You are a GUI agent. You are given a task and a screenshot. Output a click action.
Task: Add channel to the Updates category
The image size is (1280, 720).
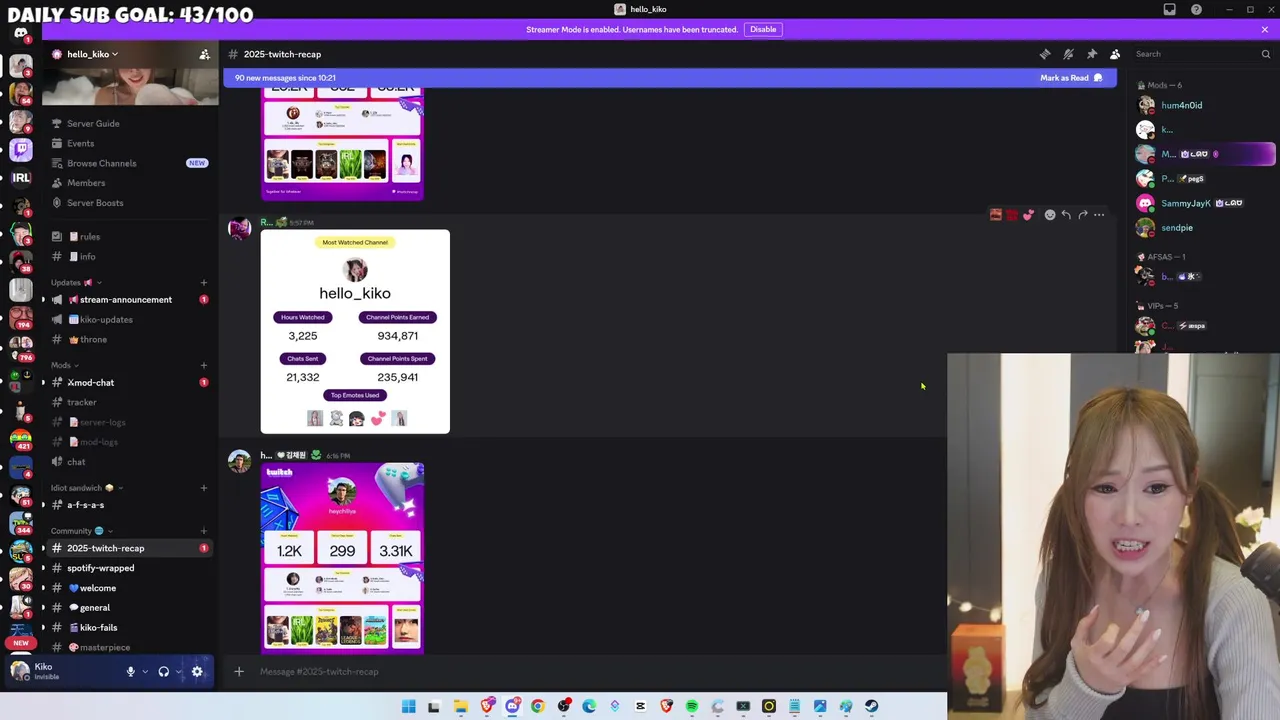pyautogui.click(x=204, y=283)
